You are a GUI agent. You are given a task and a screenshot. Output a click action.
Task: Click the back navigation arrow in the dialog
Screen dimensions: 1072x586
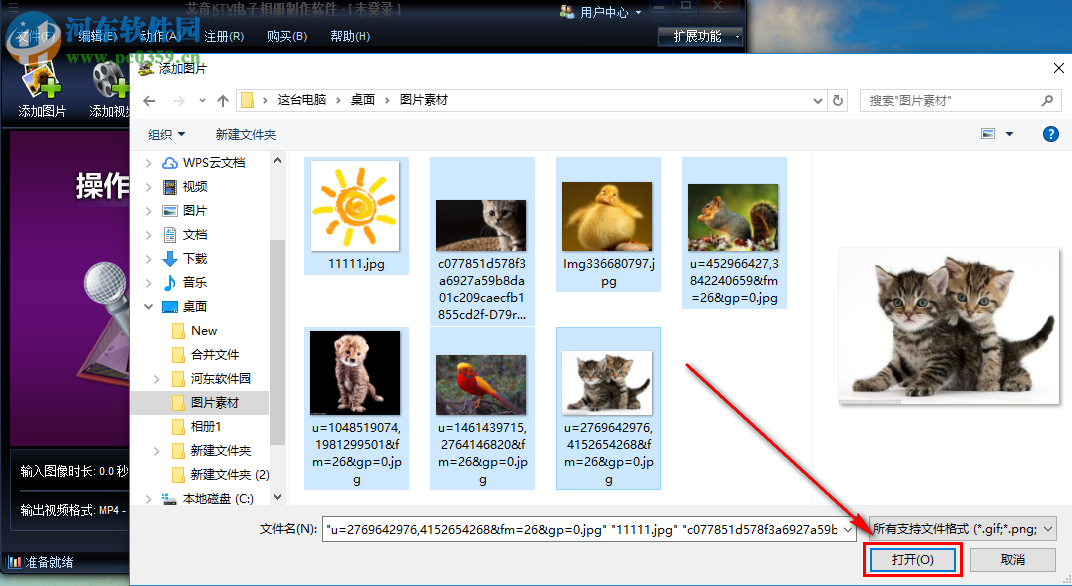coord(149,100)
